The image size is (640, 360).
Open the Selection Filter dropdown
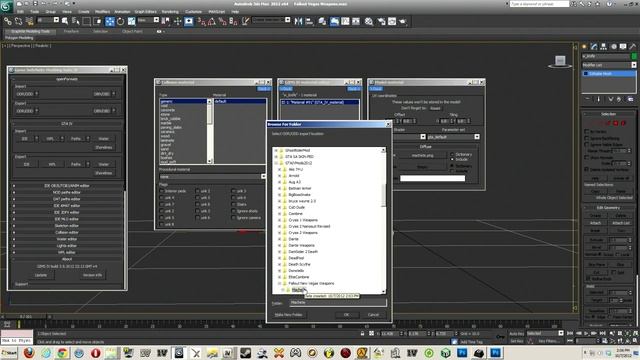47,20
